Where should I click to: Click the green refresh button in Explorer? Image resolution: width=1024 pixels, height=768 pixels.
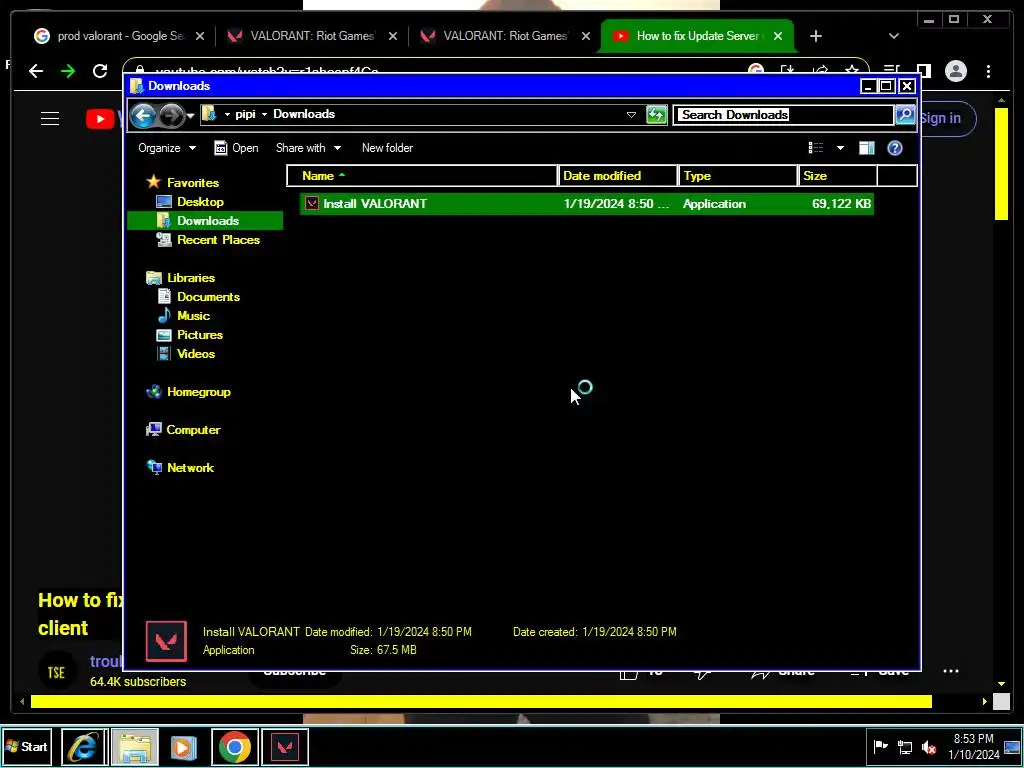[x=656, y=115]
